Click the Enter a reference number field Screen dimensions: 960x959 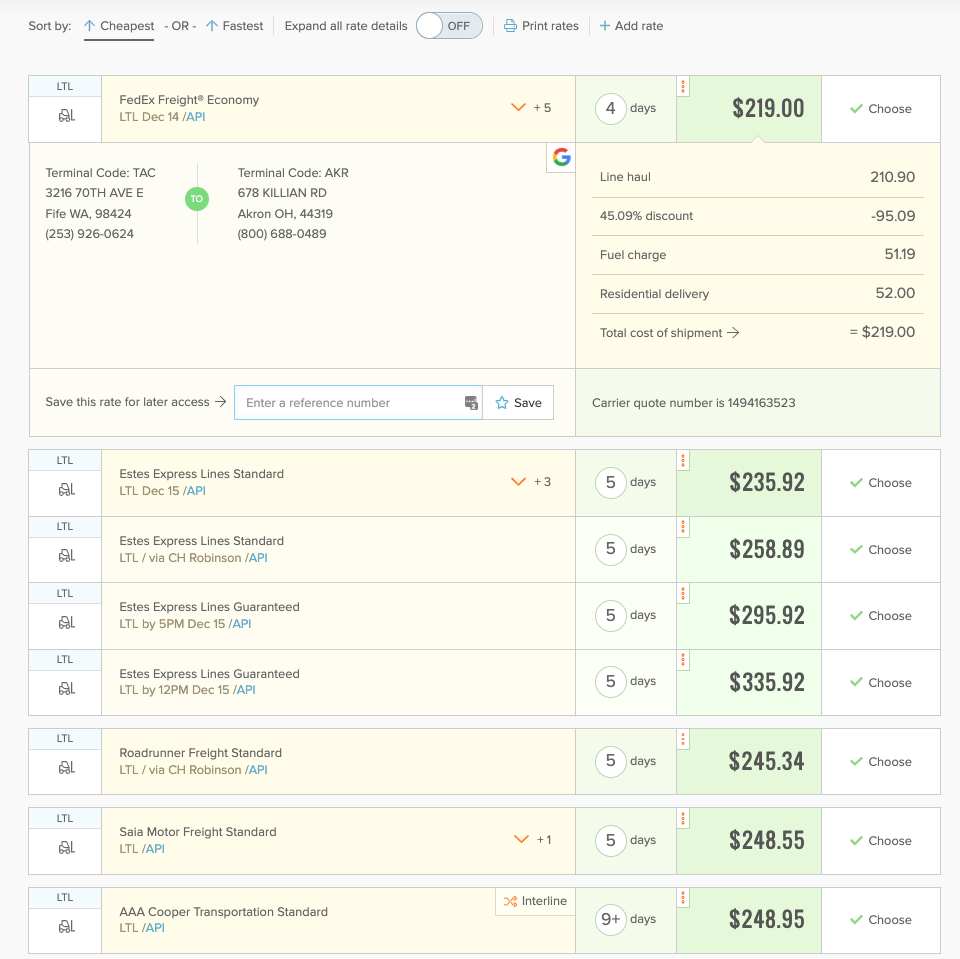pos(350,402)
